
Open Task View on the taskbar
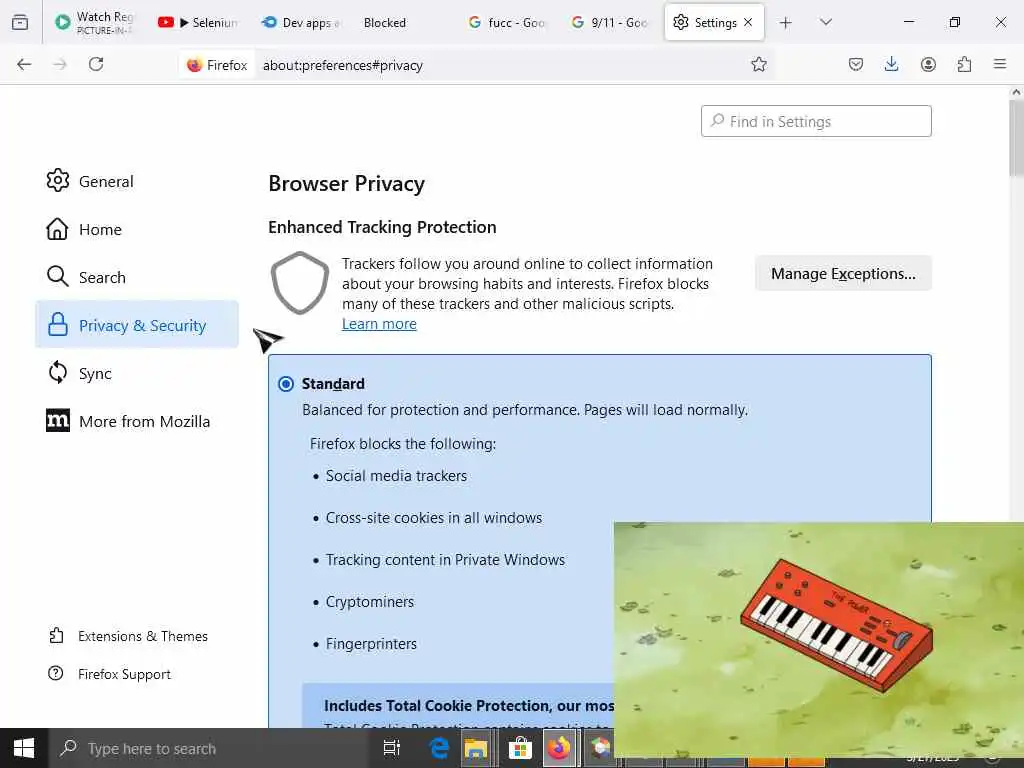(x=391, y=748)
